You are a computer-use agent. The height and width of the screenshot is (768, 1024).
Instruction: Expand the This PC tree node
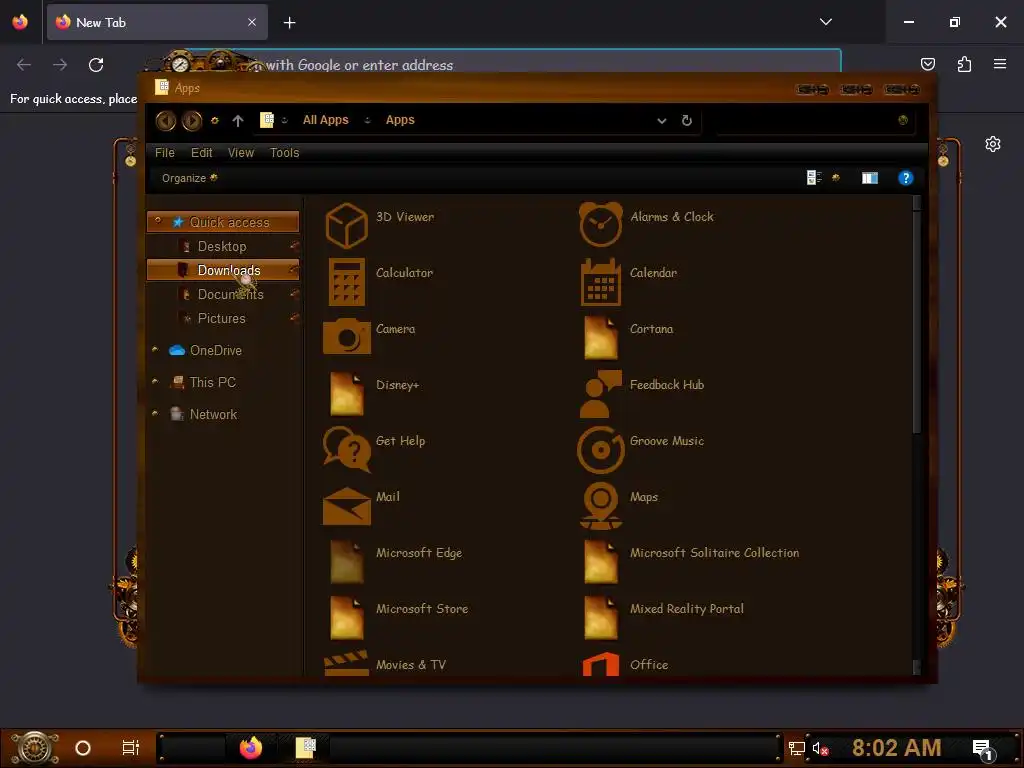tap(155, 381)
